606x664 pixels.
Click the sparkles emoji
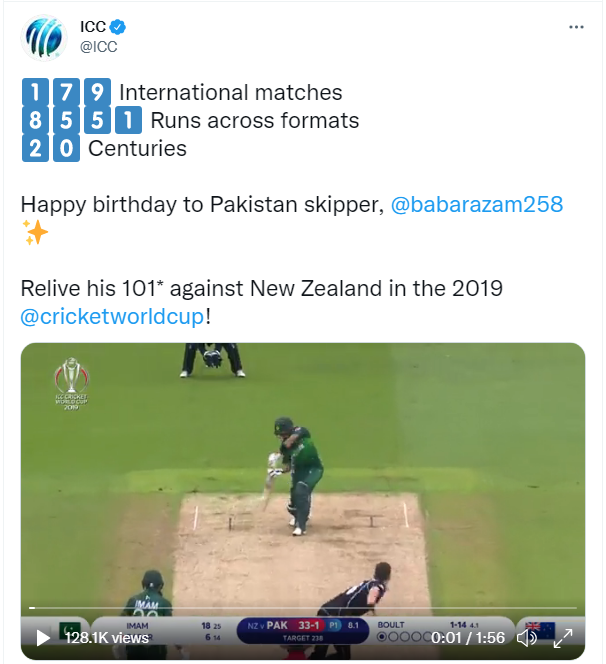[34, 233]
